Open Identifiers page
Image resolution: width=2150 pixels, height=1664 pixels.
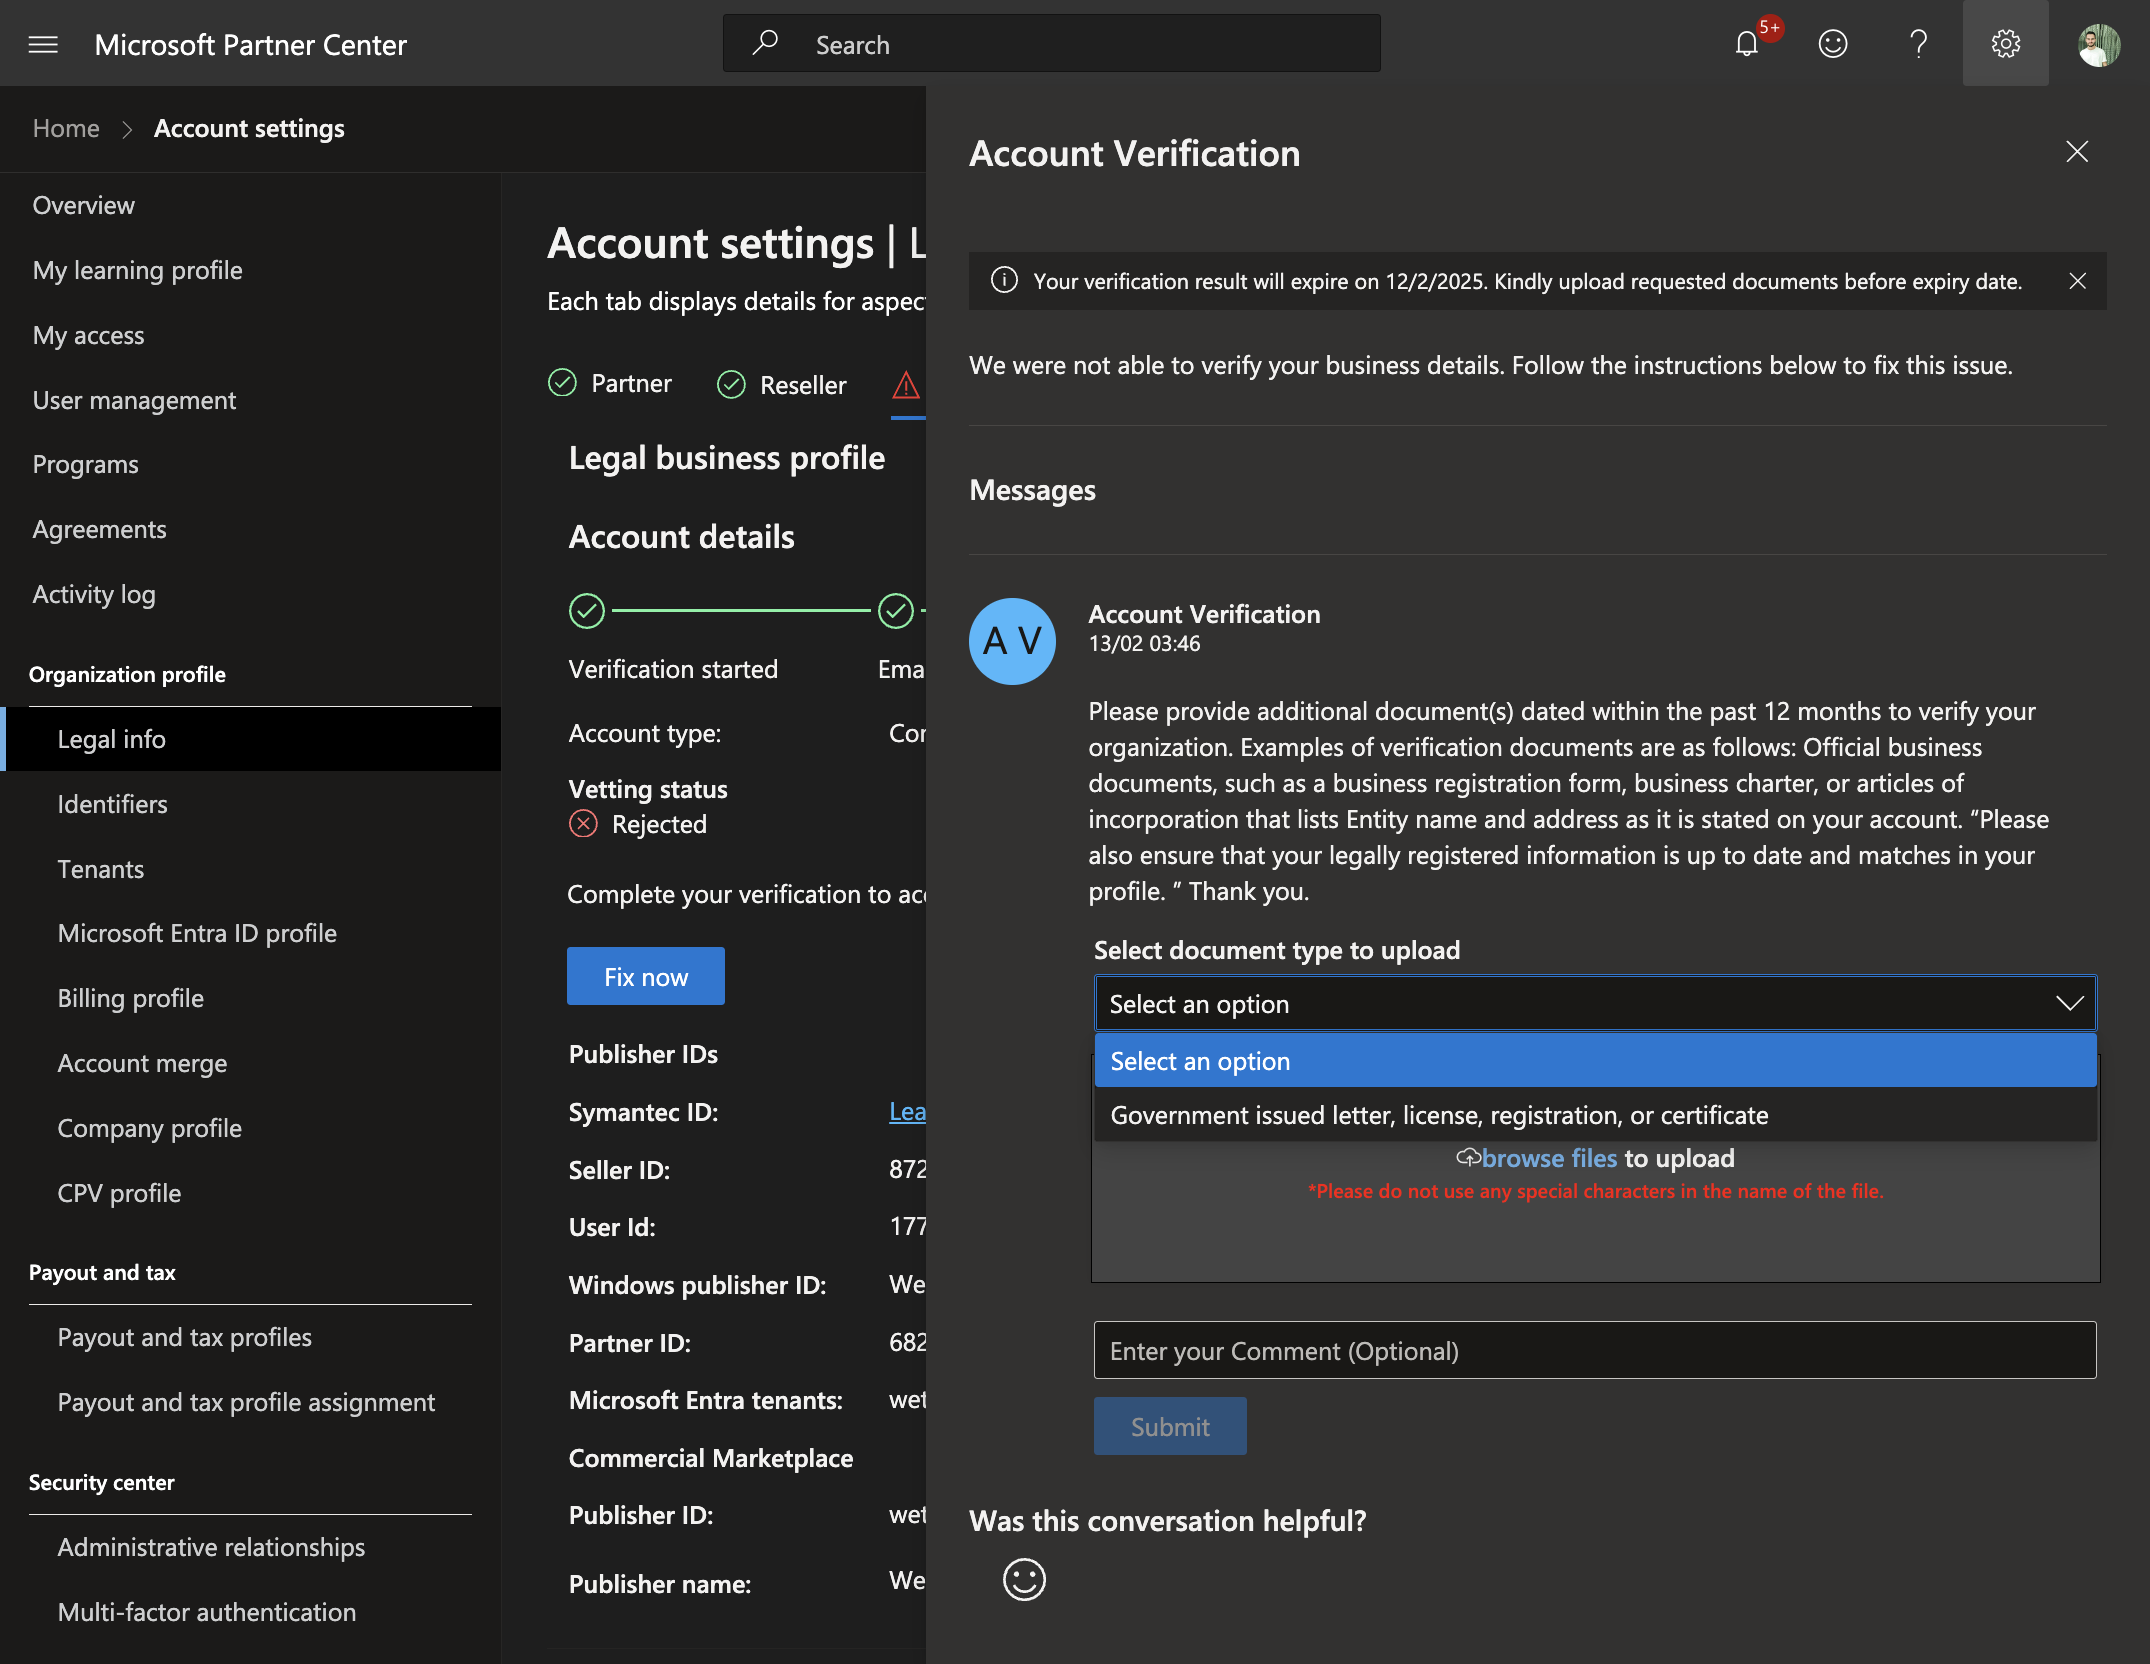point(112,804)
